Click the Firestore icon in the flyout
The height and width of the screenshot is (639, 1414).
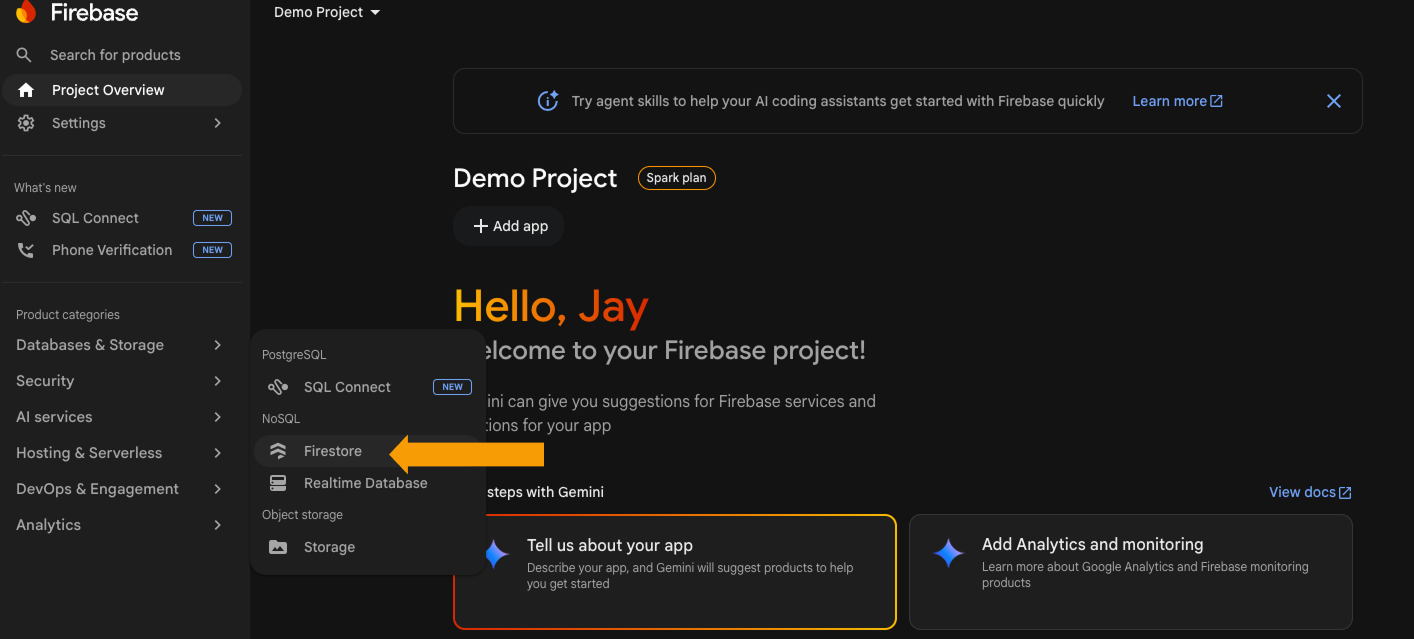pyautogui.click(x=278, y=451)
